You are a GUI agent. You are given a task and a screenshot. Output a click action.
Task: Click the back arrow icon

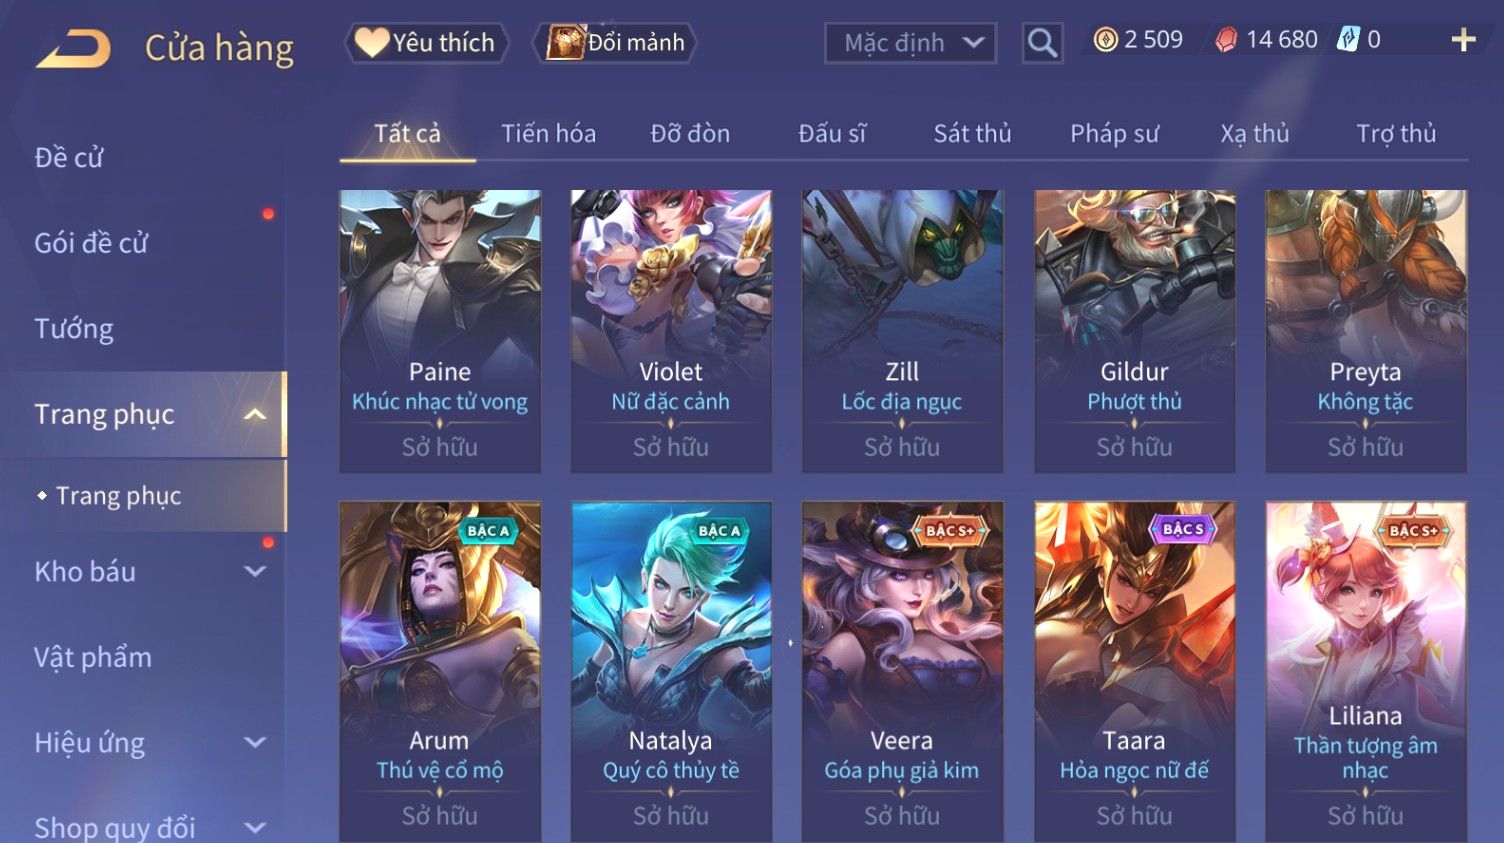point(73,48)
